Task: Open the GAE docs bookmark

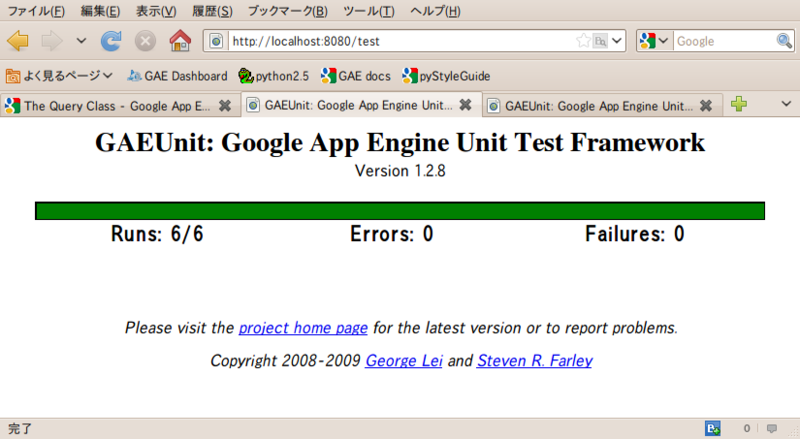Action: [356, 76]
